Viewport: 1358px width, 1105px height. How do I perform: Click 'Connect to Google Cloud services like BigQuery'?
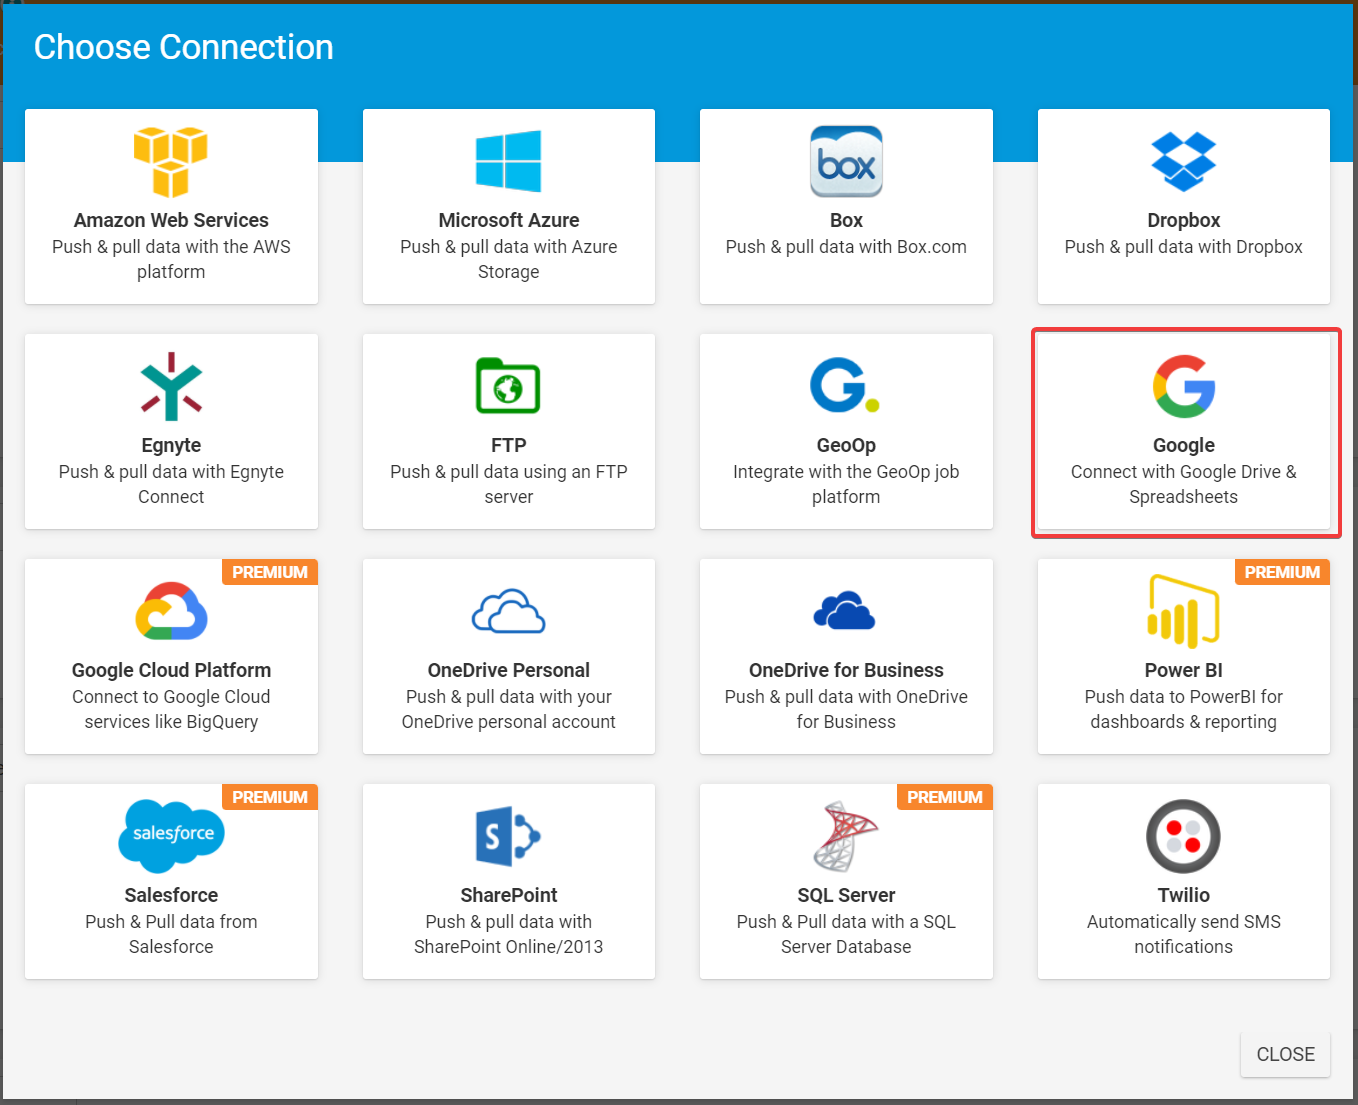click(x=171, y=709)
